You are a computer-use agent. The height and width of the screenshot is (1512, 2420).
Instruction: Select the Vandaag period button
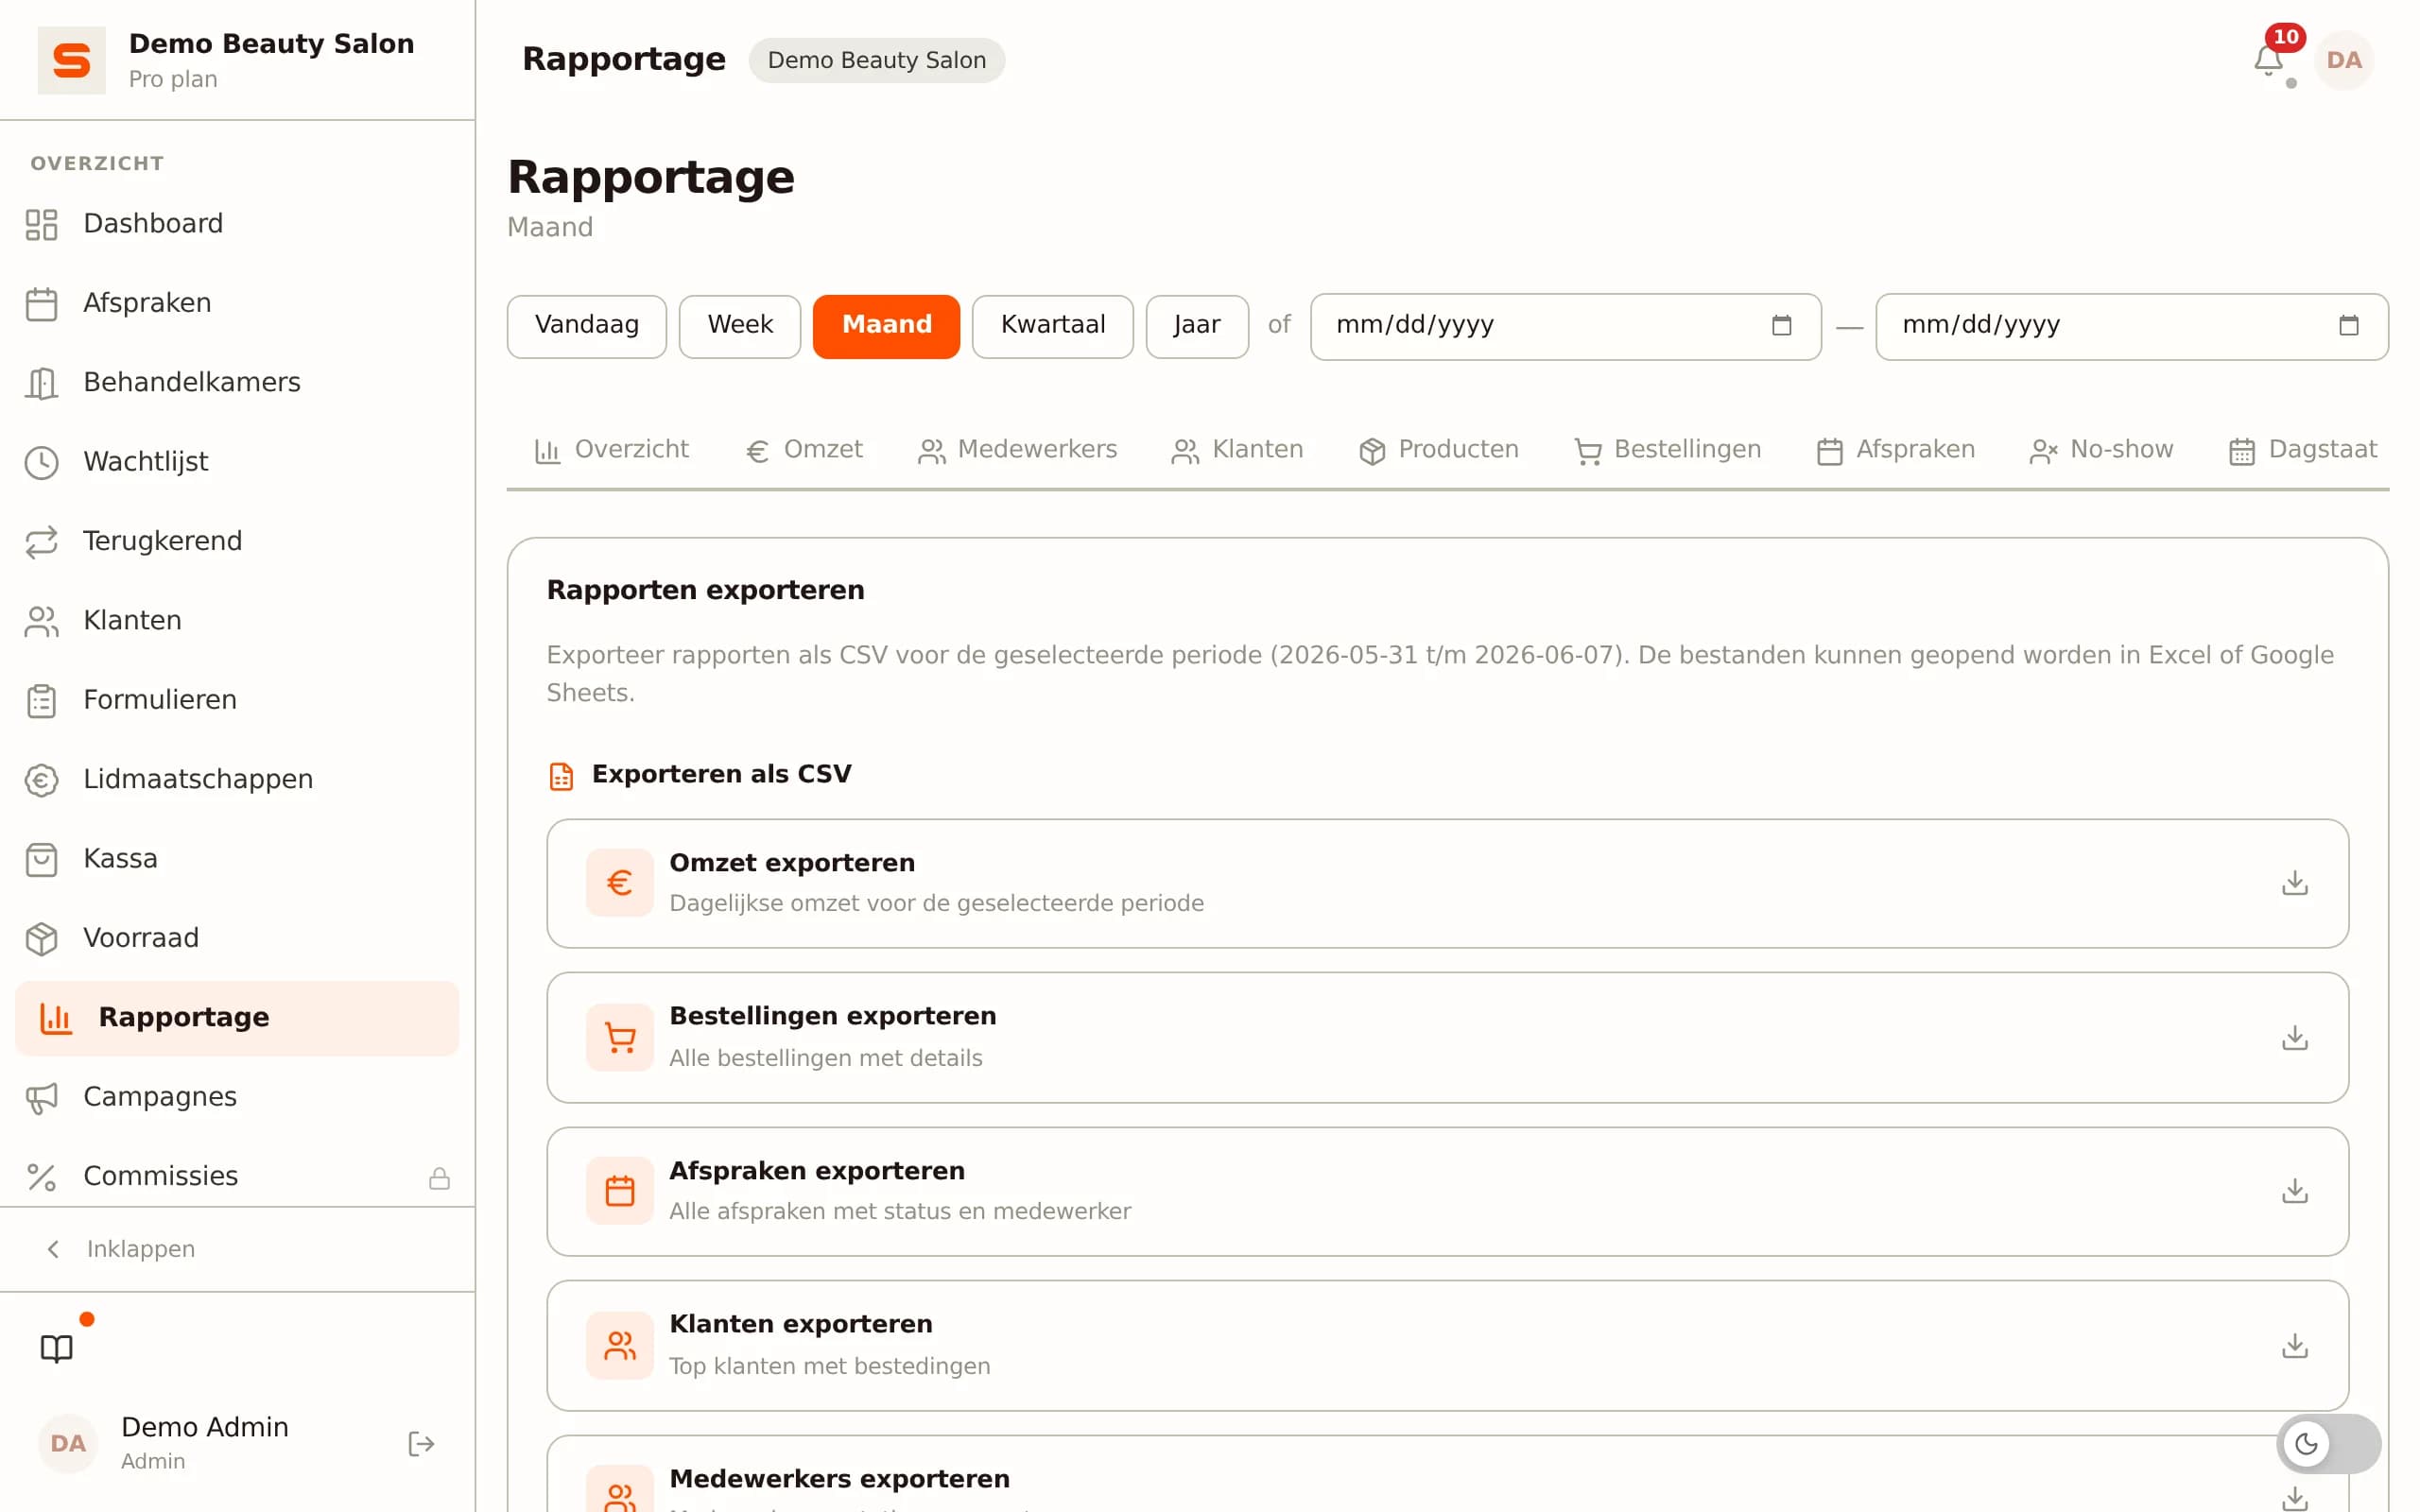pyautogui.click(x=586, y=326)
